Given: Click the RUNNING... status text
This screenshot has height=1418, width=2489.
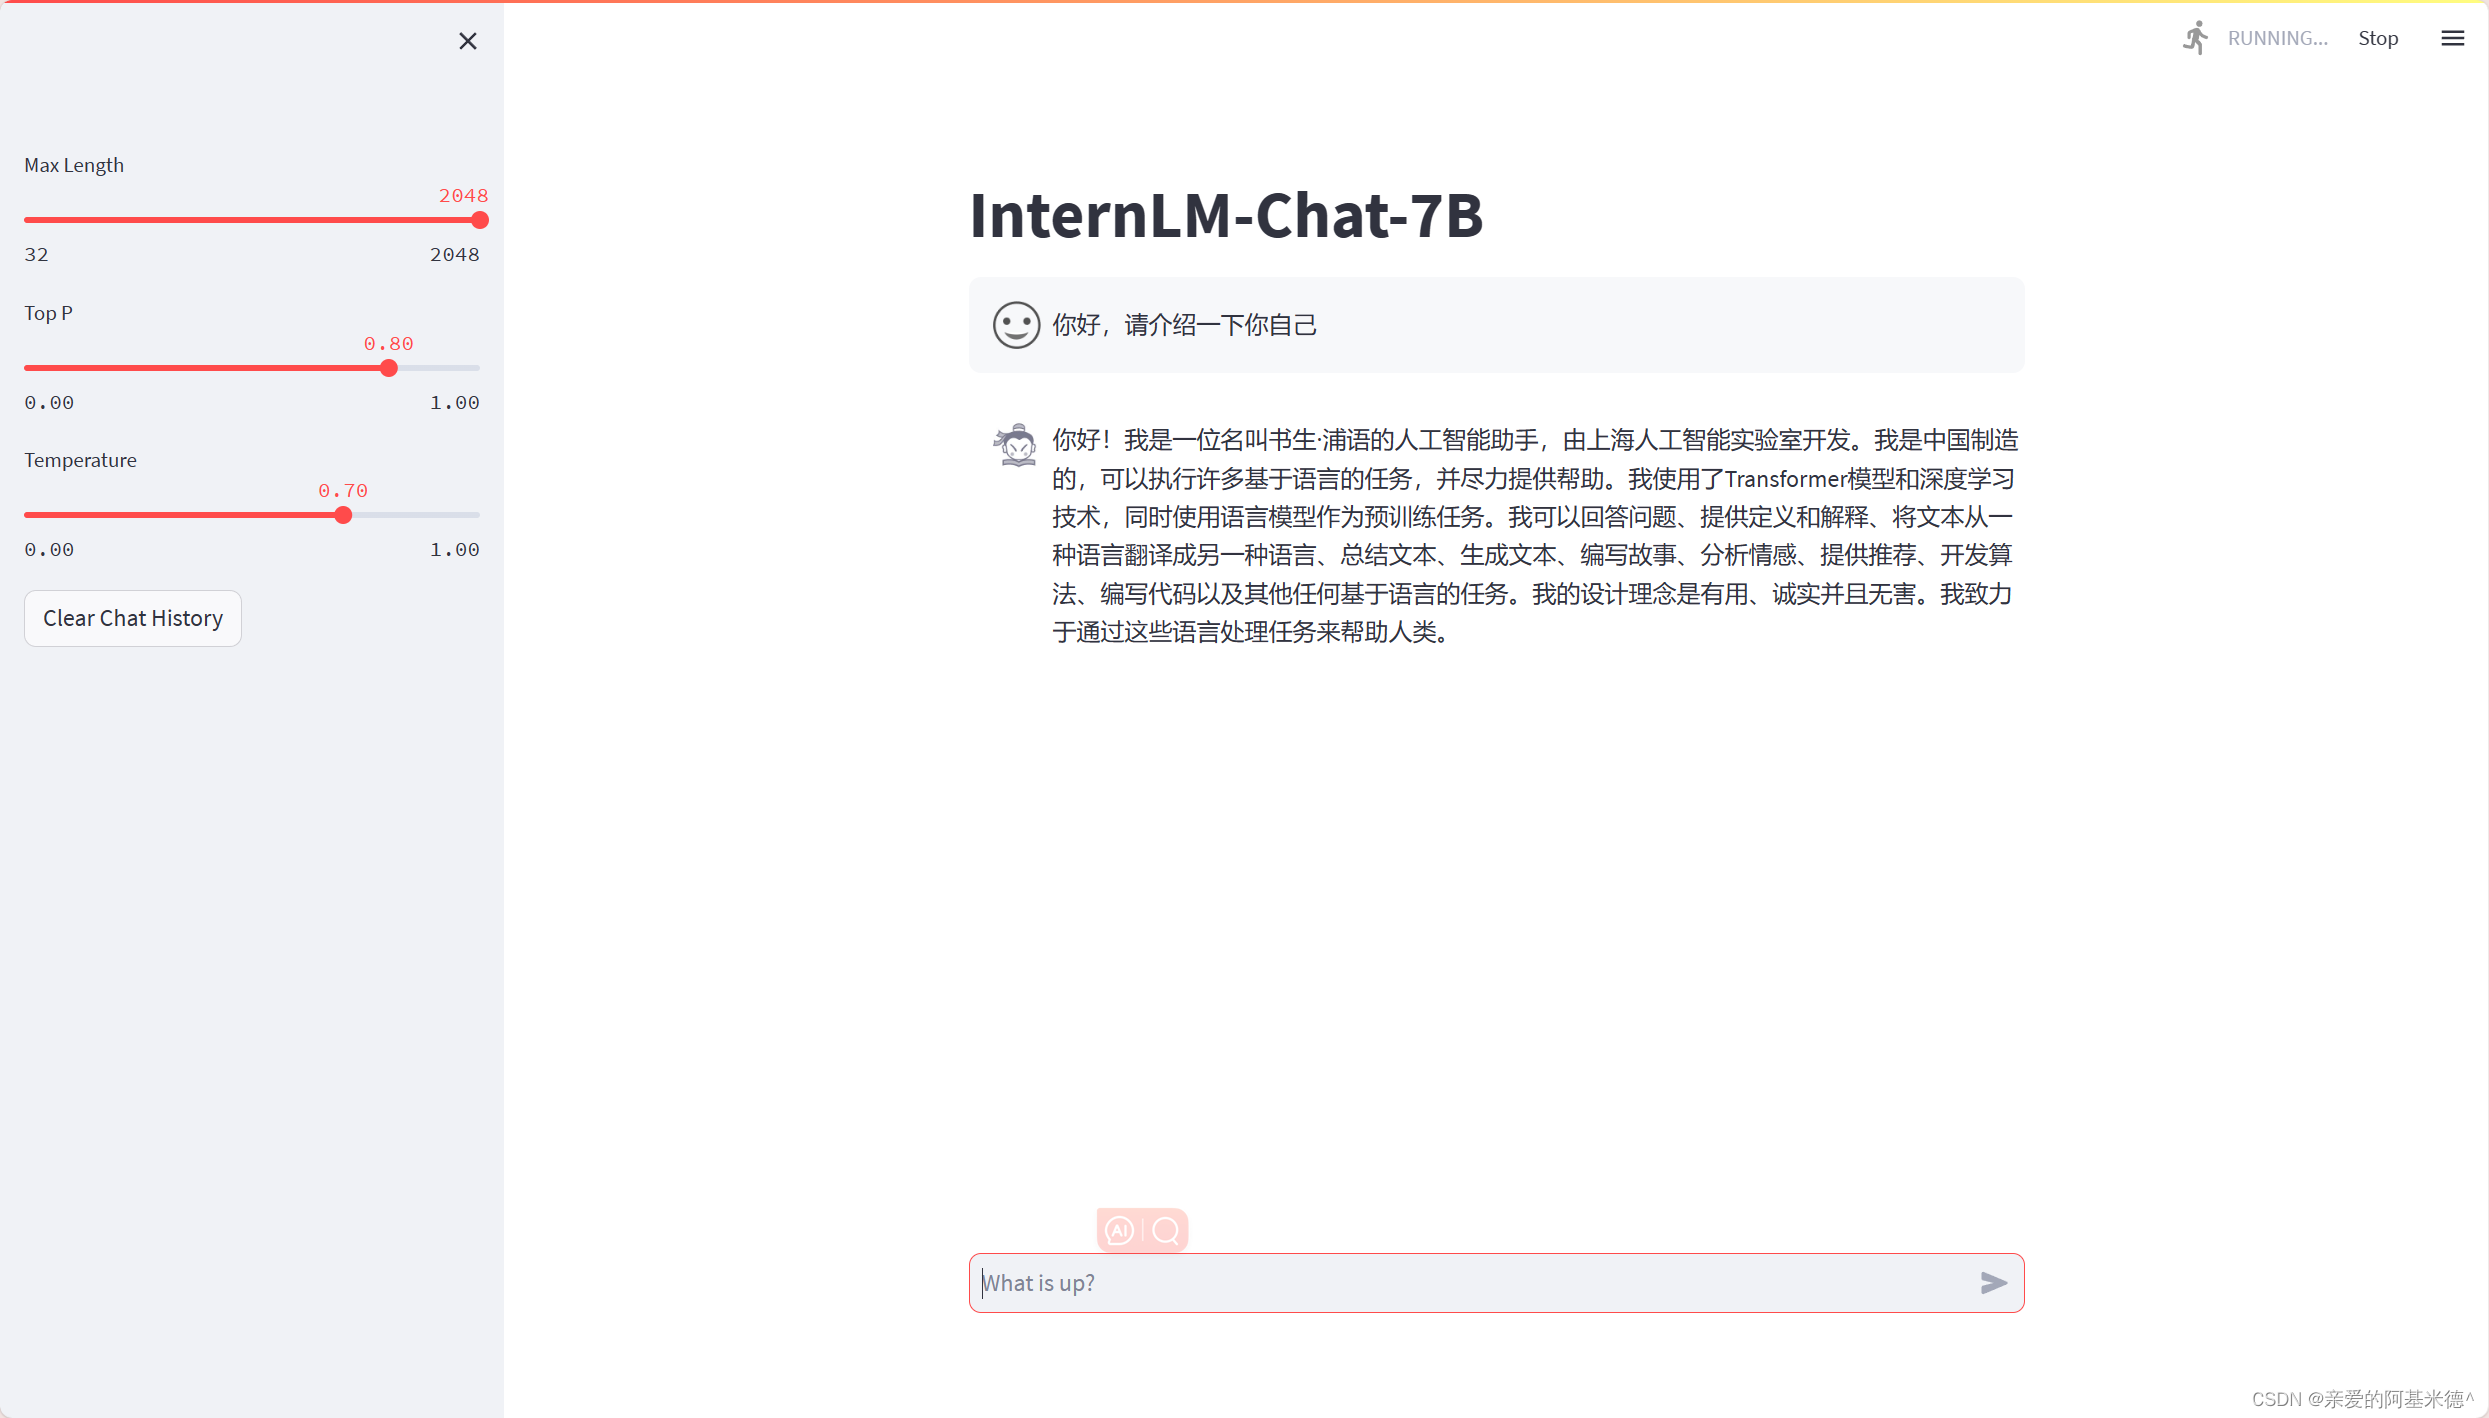Looking at the screenshot, I should click(x=2277, y=38).
